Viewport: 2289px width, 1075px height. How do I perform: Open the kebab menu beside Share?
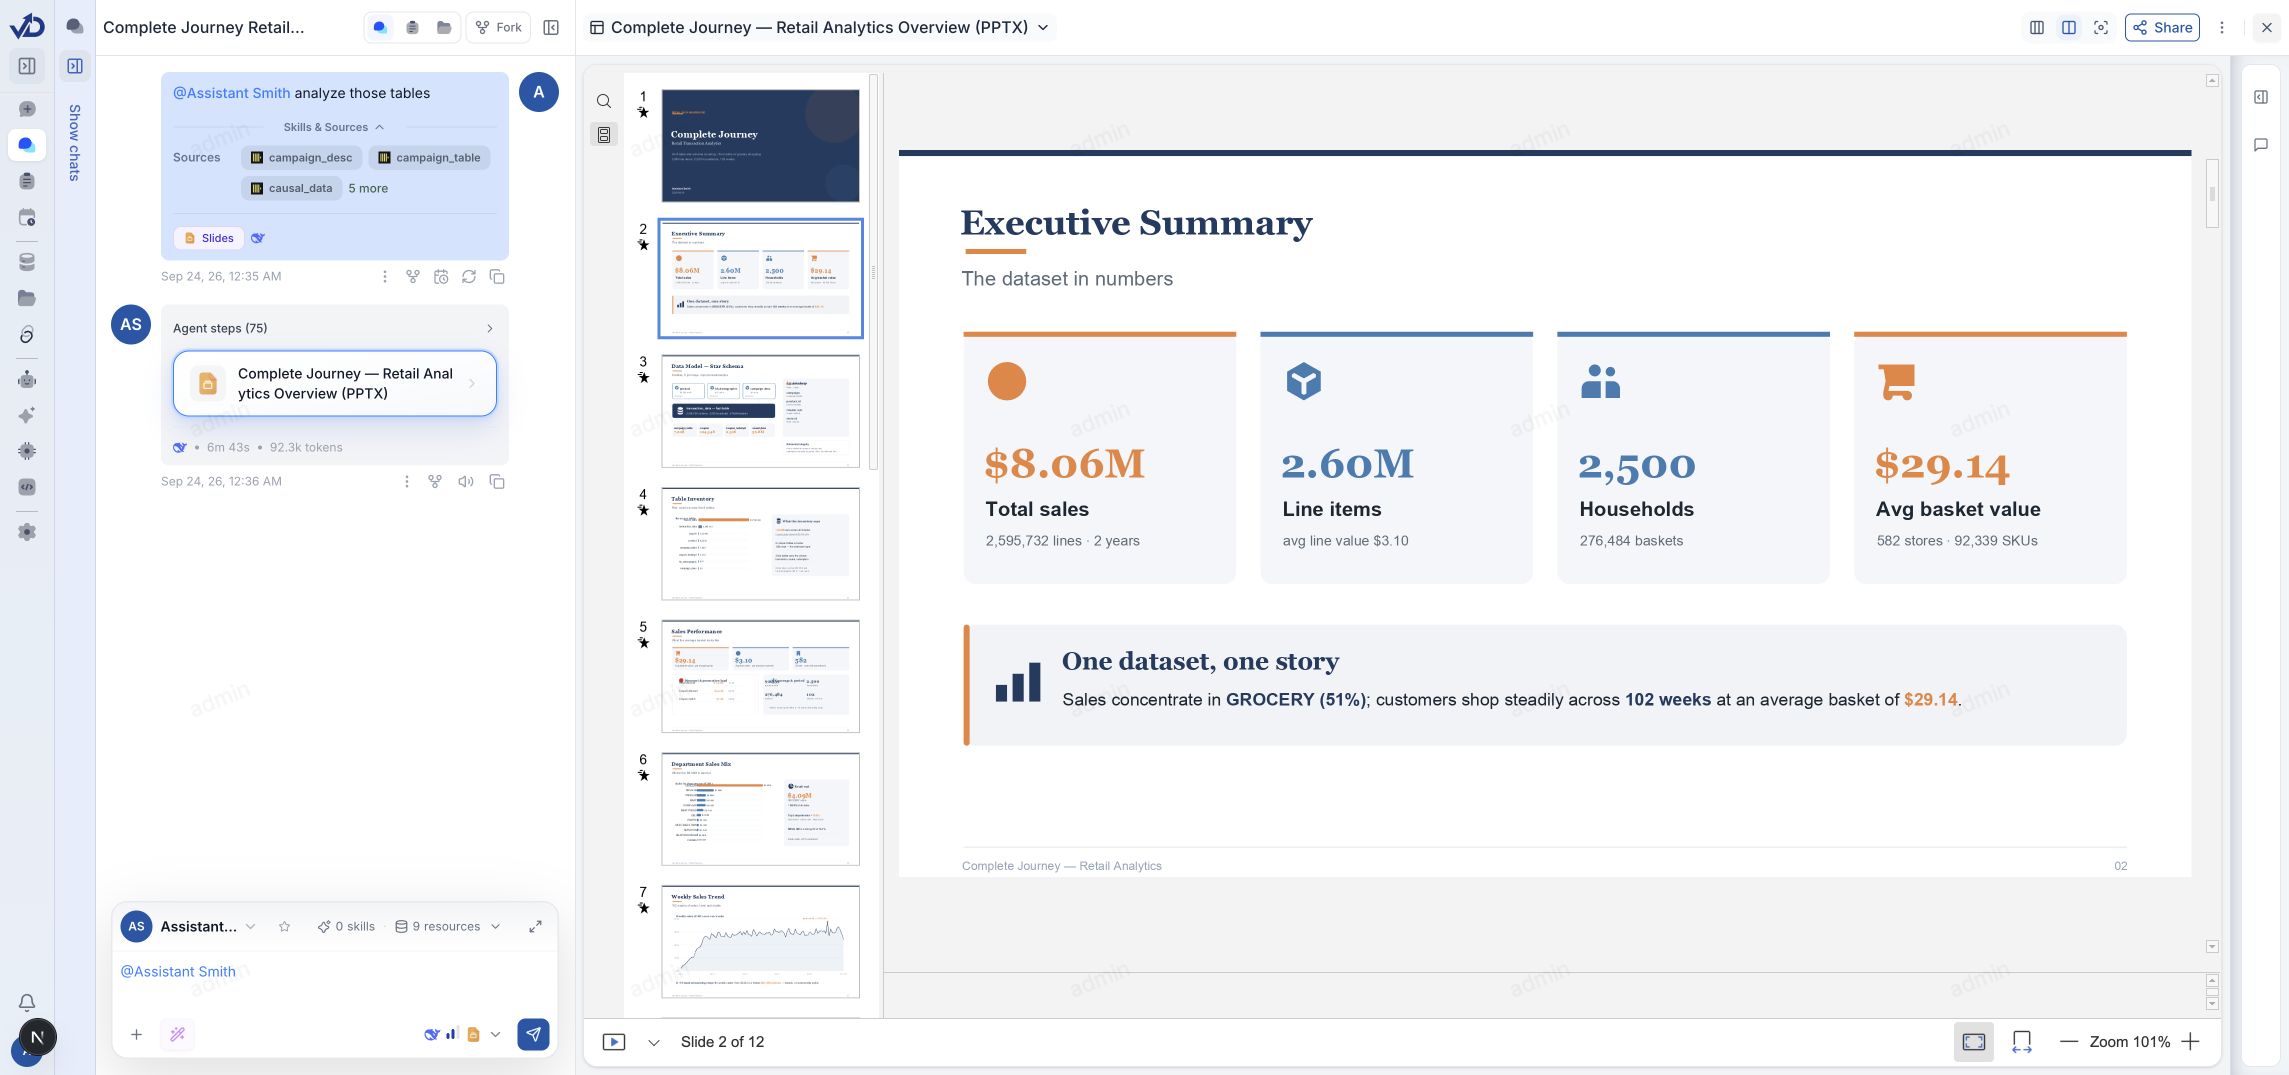[2222, 27]
